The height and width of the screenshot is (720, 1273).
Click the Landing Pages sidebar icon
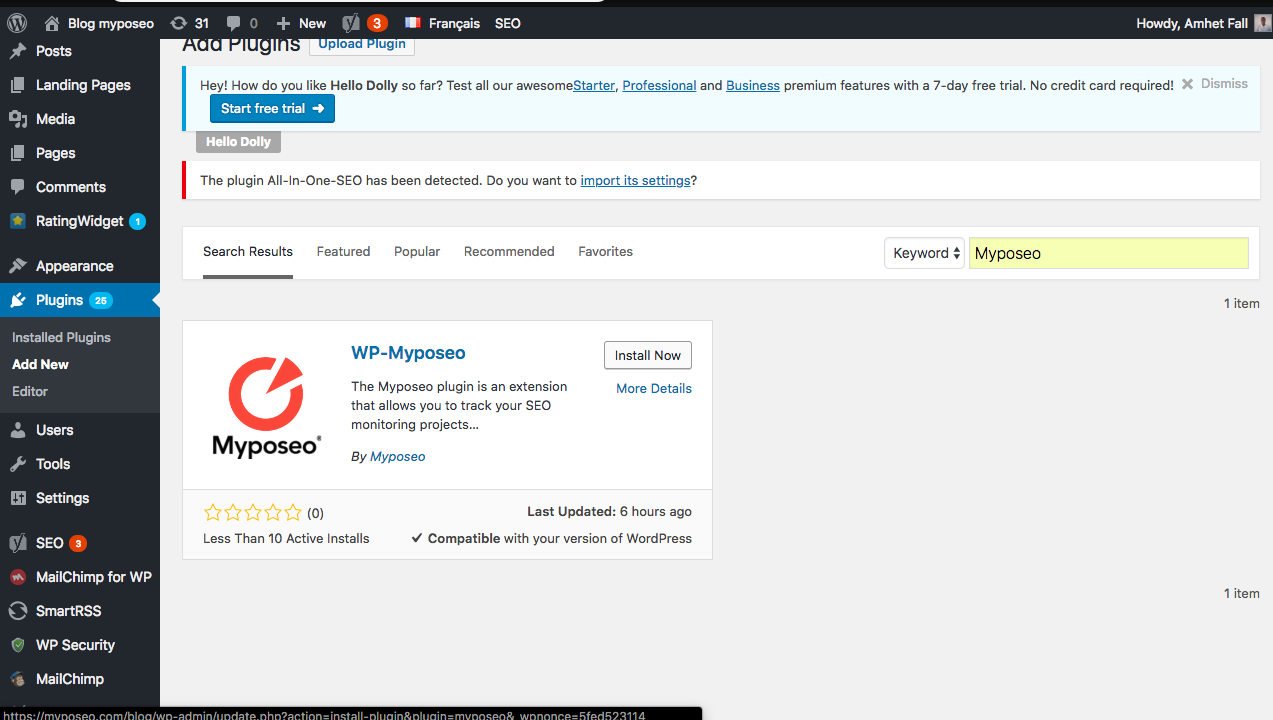pos(18,85)
